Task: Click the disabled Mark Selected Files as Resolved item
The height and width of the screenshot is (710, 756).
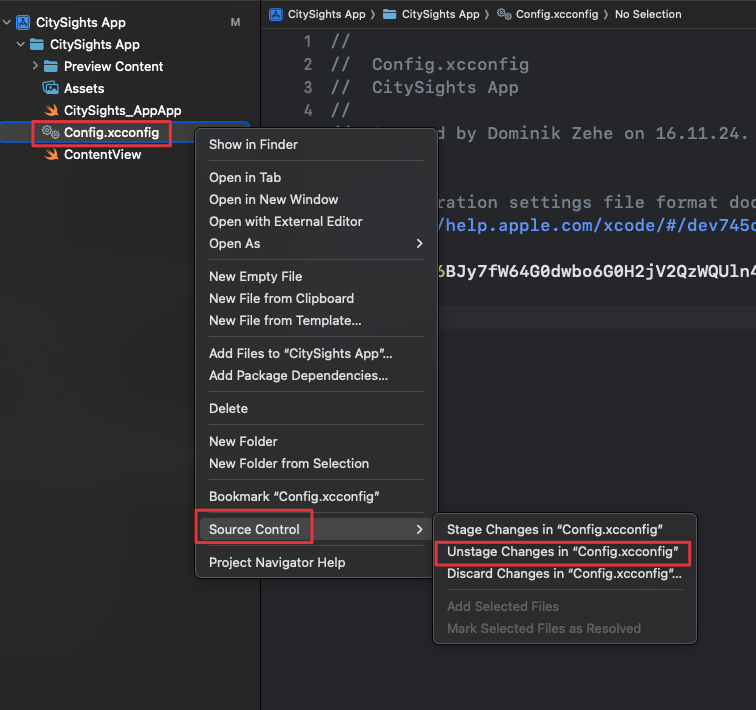Action: click(x=565, y=629)
